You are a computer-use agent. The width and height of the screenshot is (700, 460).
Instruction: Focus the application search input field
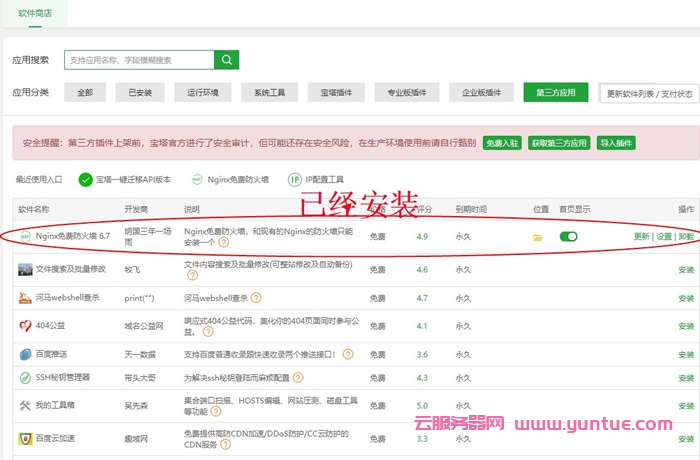pos(140,60)
